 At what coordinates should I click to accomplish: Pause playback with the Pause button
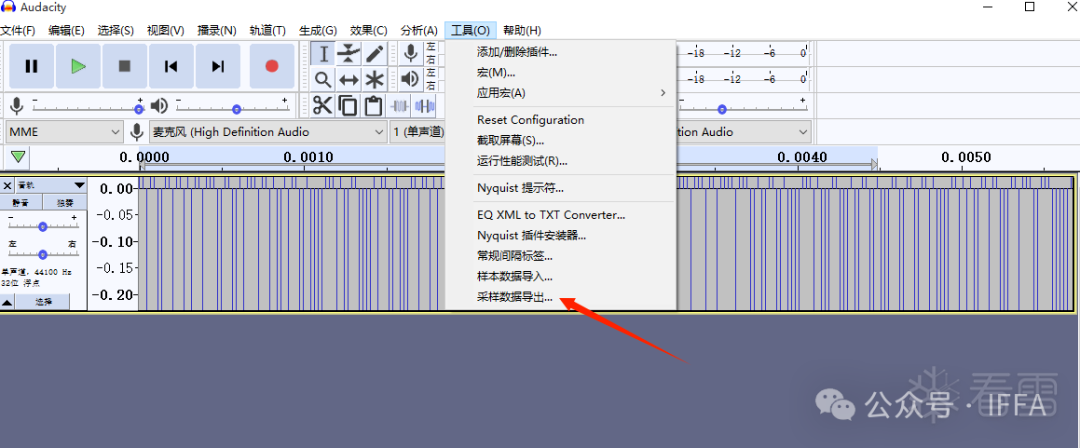pos(31,66)
